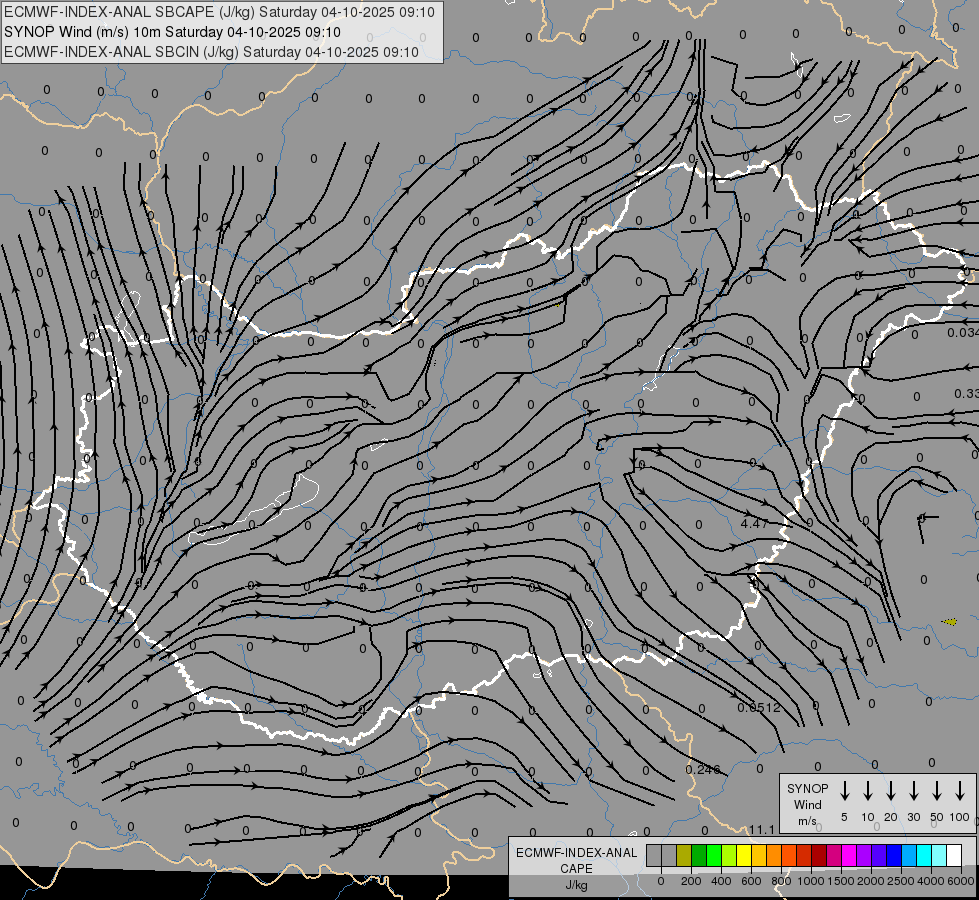
Task: Pick the bright green CAPE legend swatch
Action: click(714, 856)
